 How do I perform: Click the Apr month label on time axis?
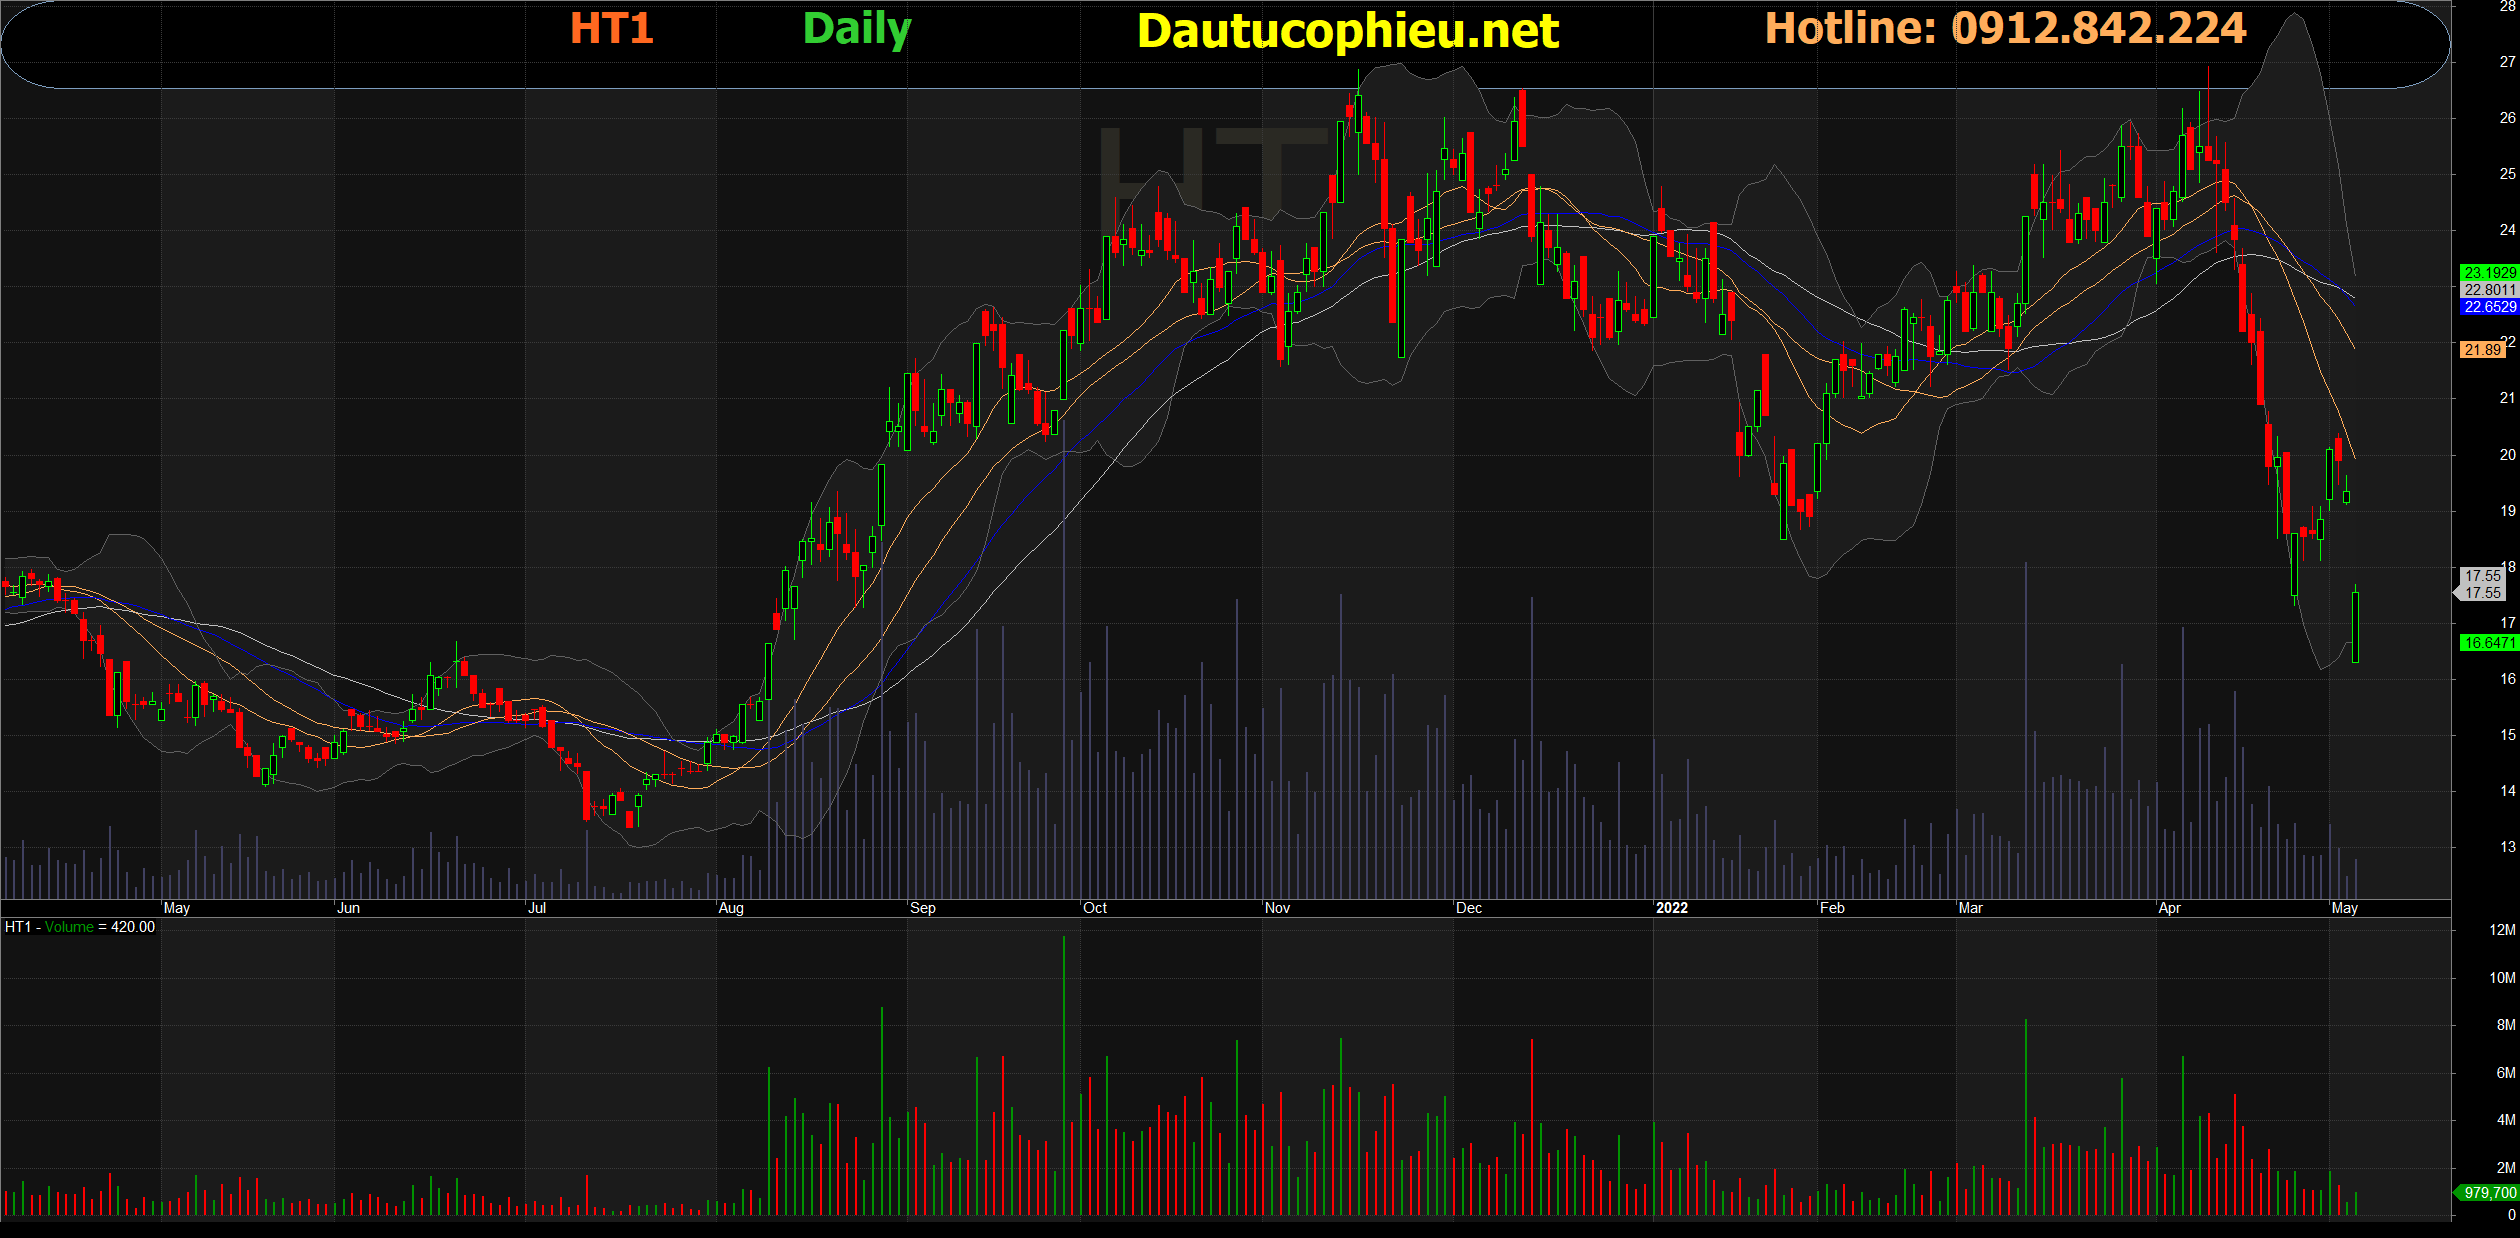[x=2169, y=908]
